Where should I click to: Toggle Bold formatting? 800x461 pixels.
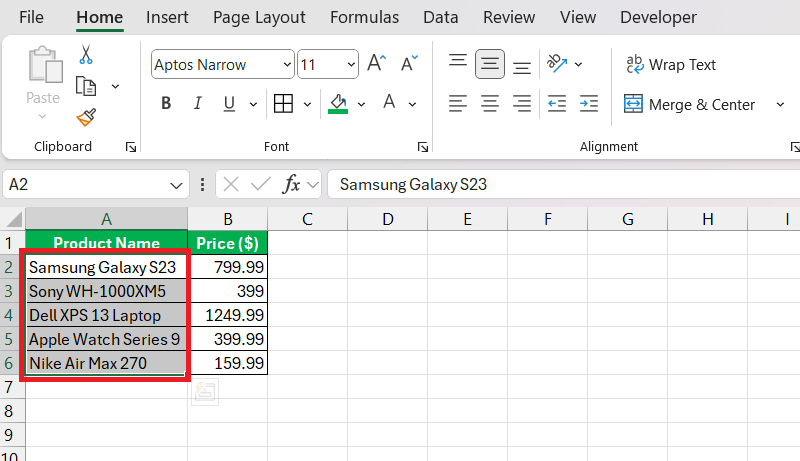point(166,104)
